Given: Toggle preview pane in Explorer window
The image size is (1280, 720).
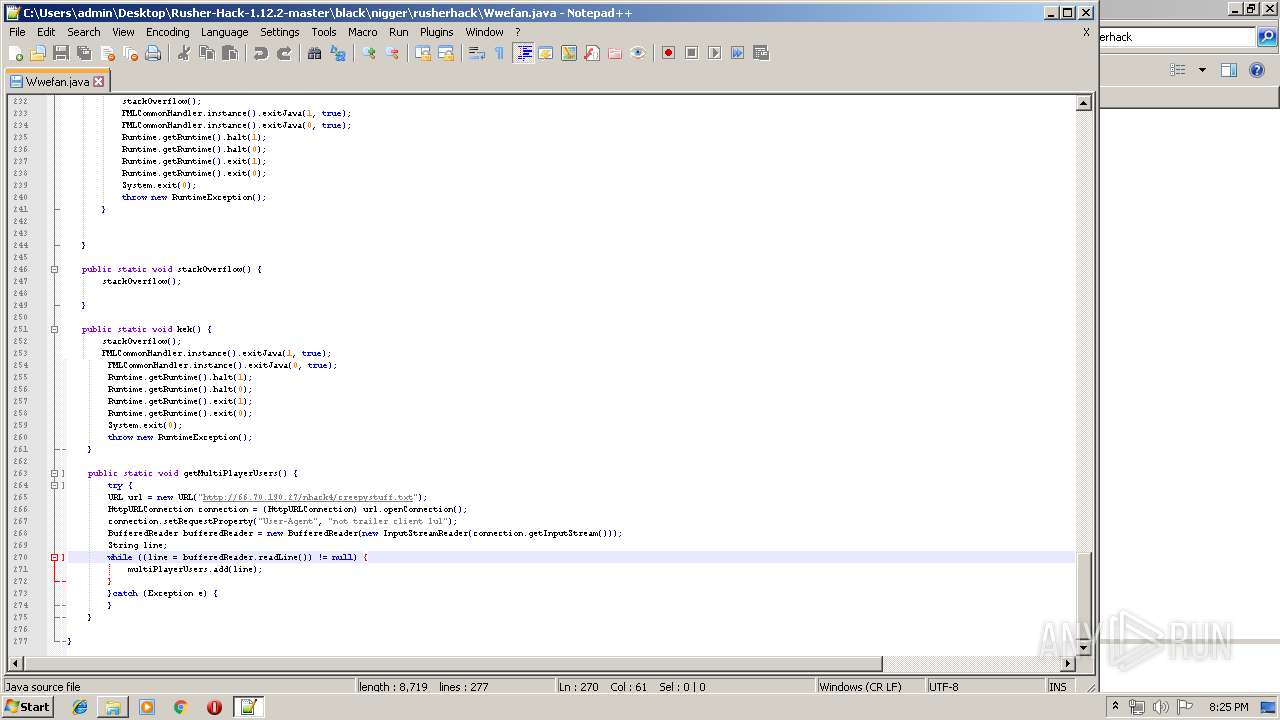Looking at the screenshot, I should click(x=1229, y=70).
